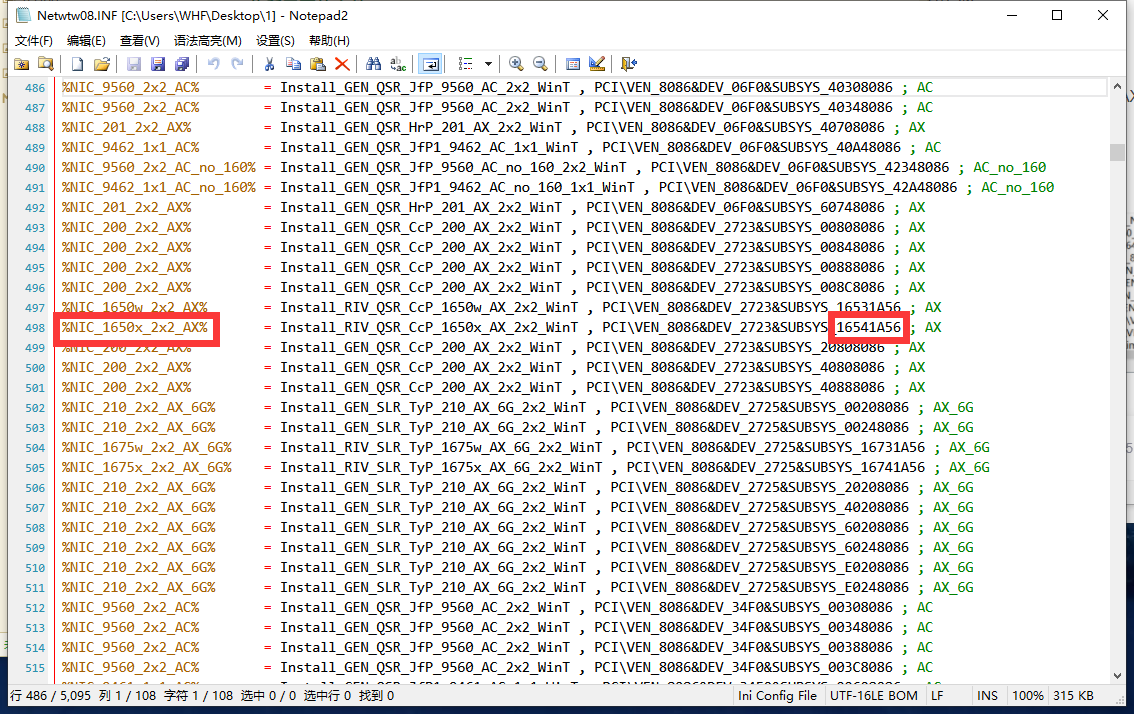Paste from clipboard using toolbar icon

[x=317, y=64]
